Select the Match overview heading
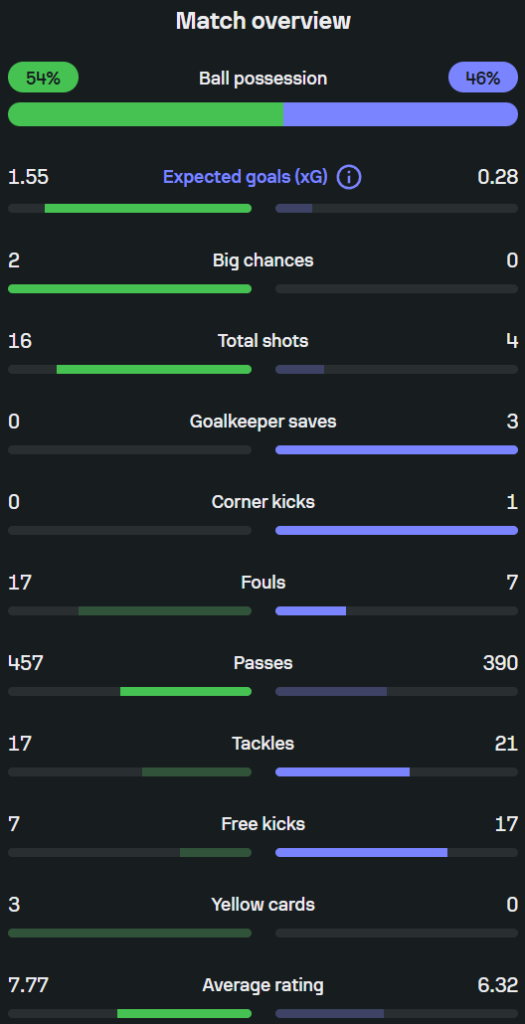 click(263, 21)
